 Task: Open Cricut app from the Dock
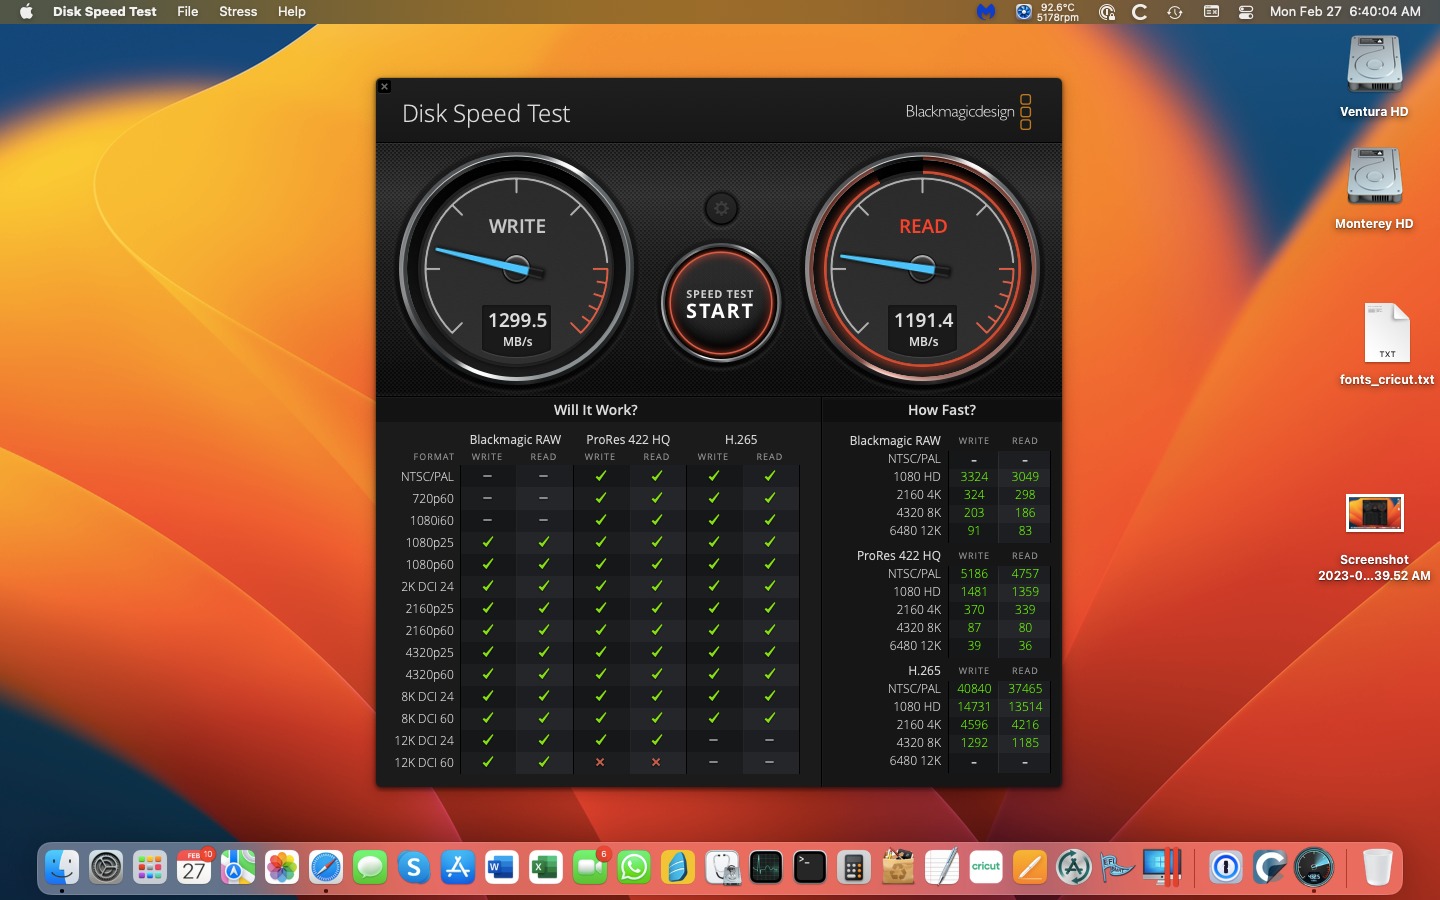(986, 867)
